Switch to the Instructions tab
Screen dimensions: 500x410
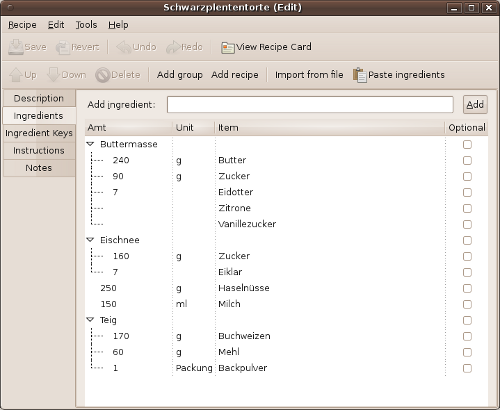click(x=39, y=150)
